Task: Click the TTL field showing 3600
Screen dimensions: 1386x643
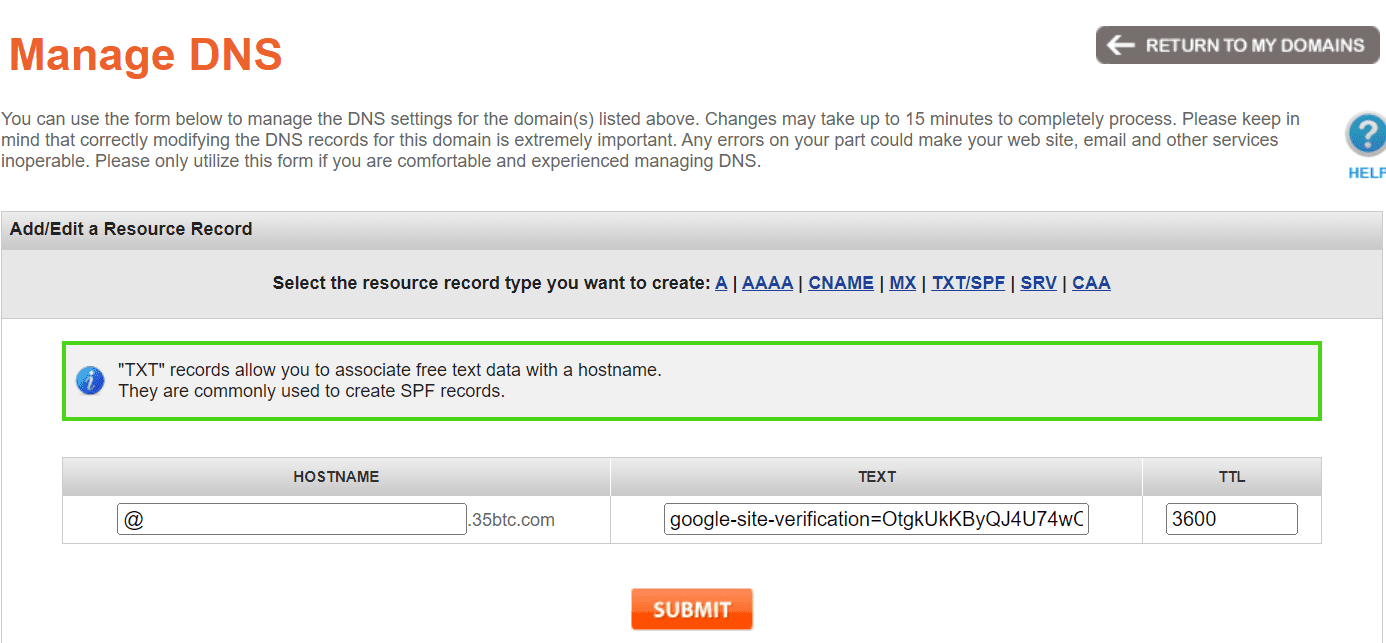Action: click(1231, 519)
